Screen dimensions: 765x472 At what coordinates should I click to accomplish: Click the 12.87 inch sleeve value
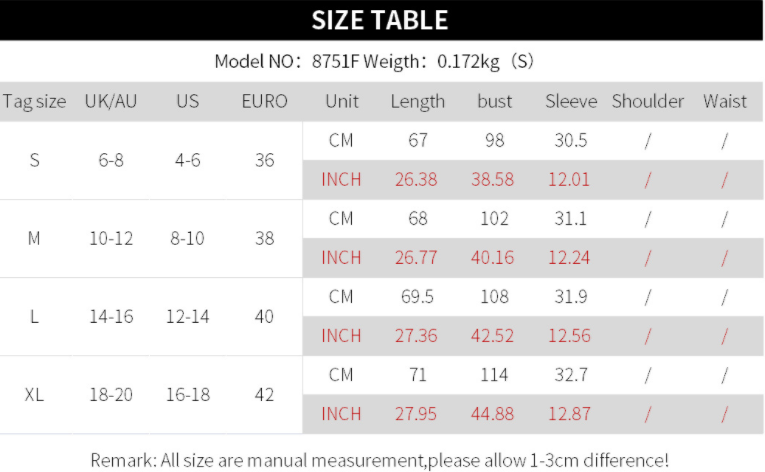pos(571,414)
